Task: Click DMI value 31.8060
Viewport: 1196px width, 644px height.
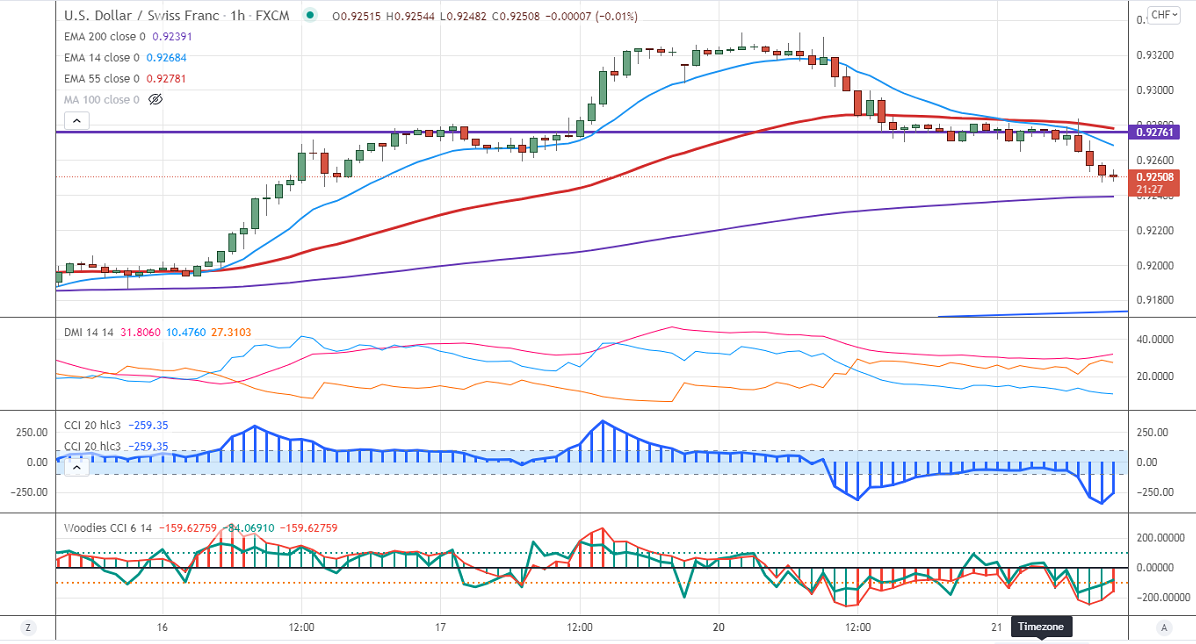Action: pos(140,332)
